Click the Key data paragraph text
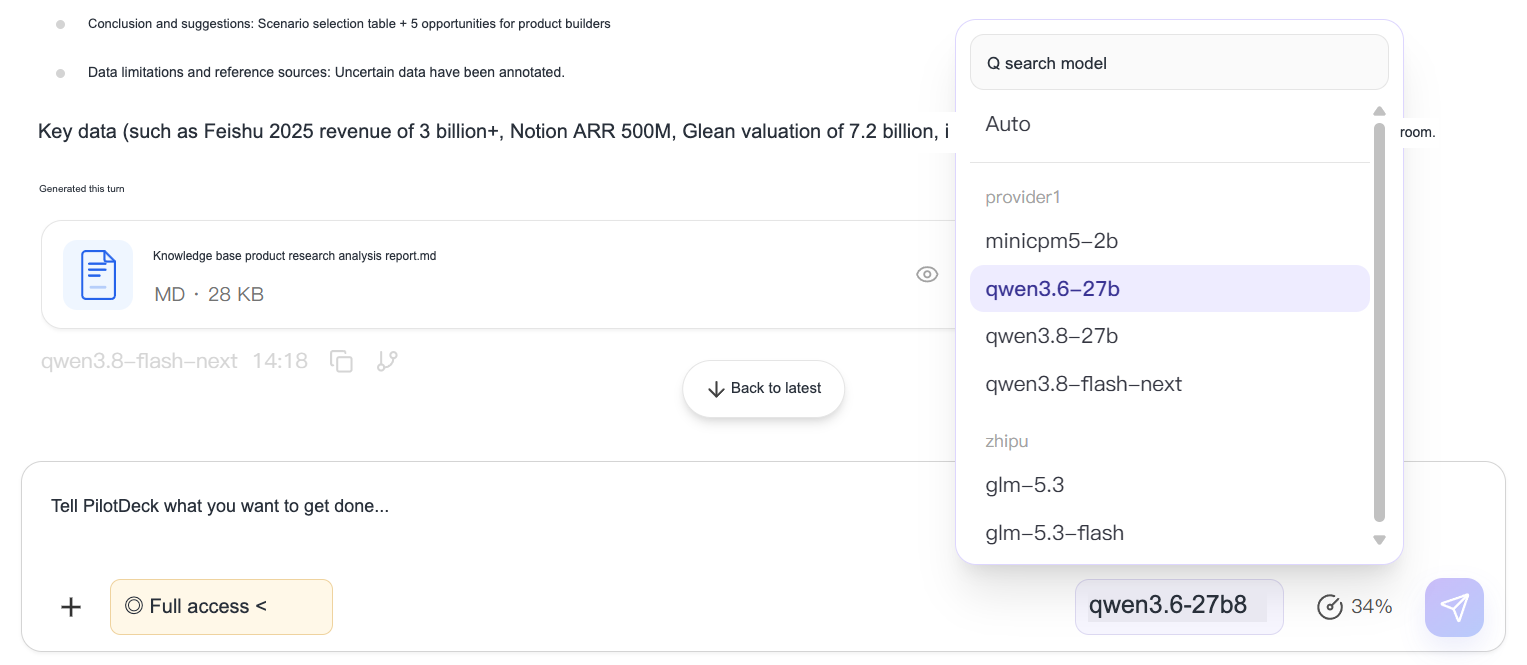This screenshot has width=1527, height=665. (x=493, y=132)
